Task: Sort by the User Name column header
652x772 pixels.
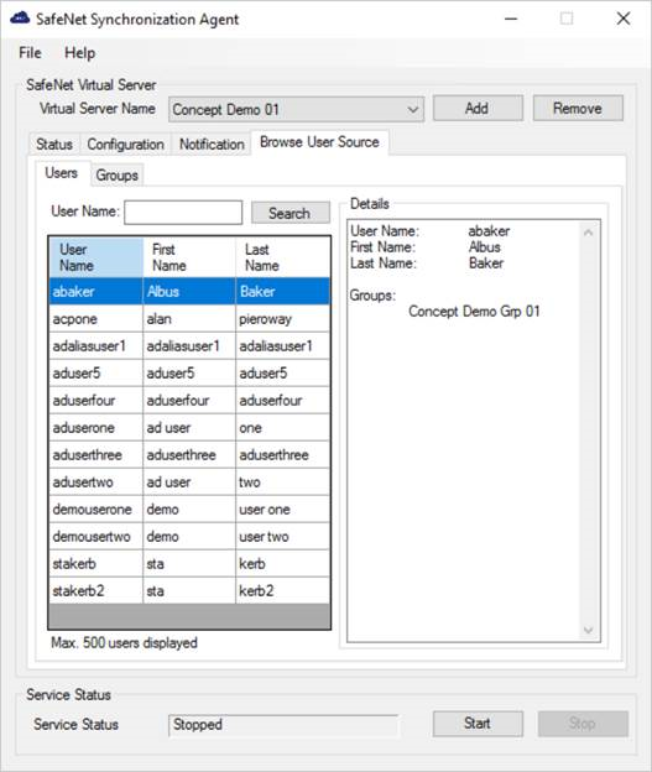Action: click(95, 257)
